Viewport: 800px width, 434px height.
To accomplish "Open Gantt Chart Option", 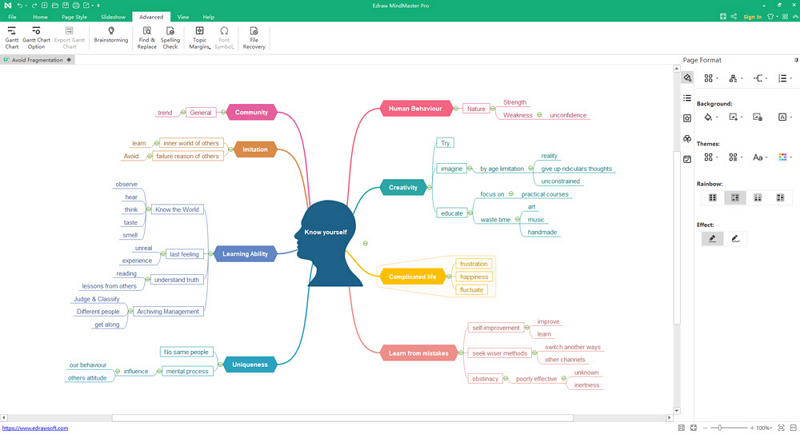I will click(x=37, y=37).
